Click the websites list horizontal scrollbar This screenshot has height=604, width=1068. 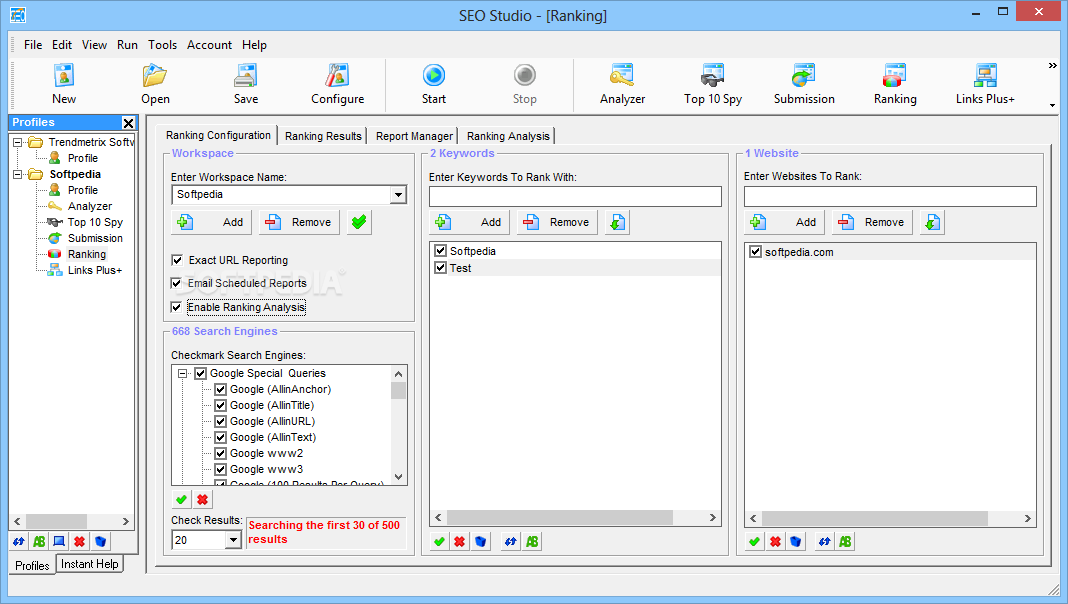(x=890, y=519)
